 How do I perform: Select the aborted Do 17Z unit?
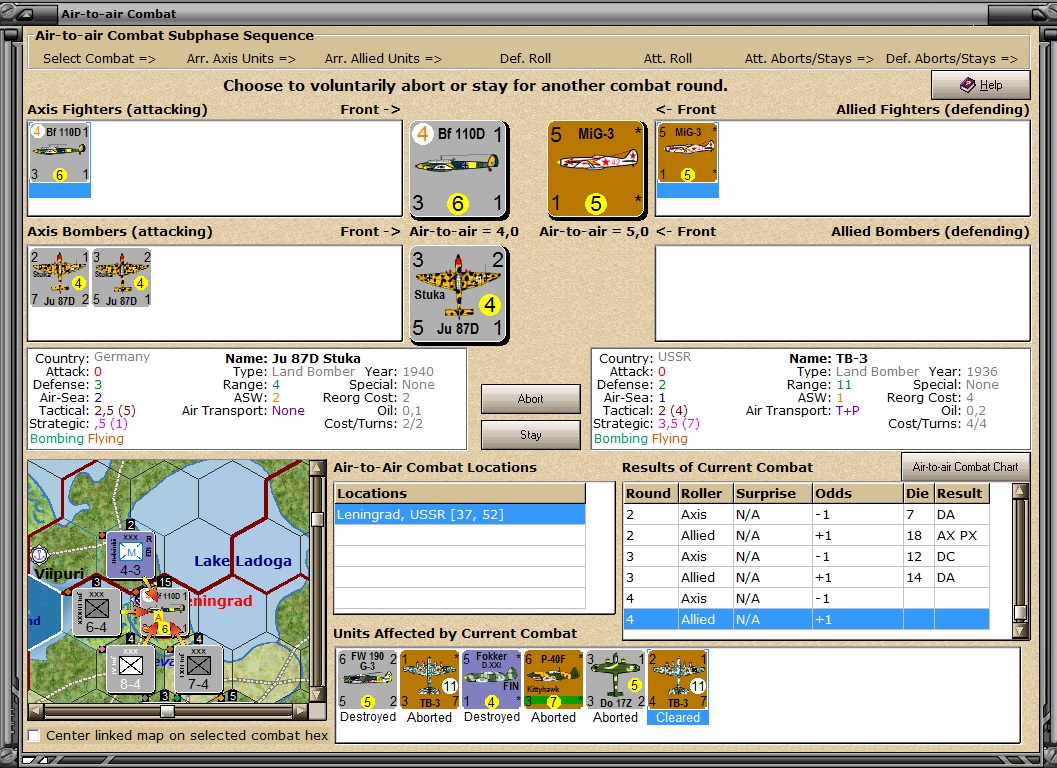615,680
